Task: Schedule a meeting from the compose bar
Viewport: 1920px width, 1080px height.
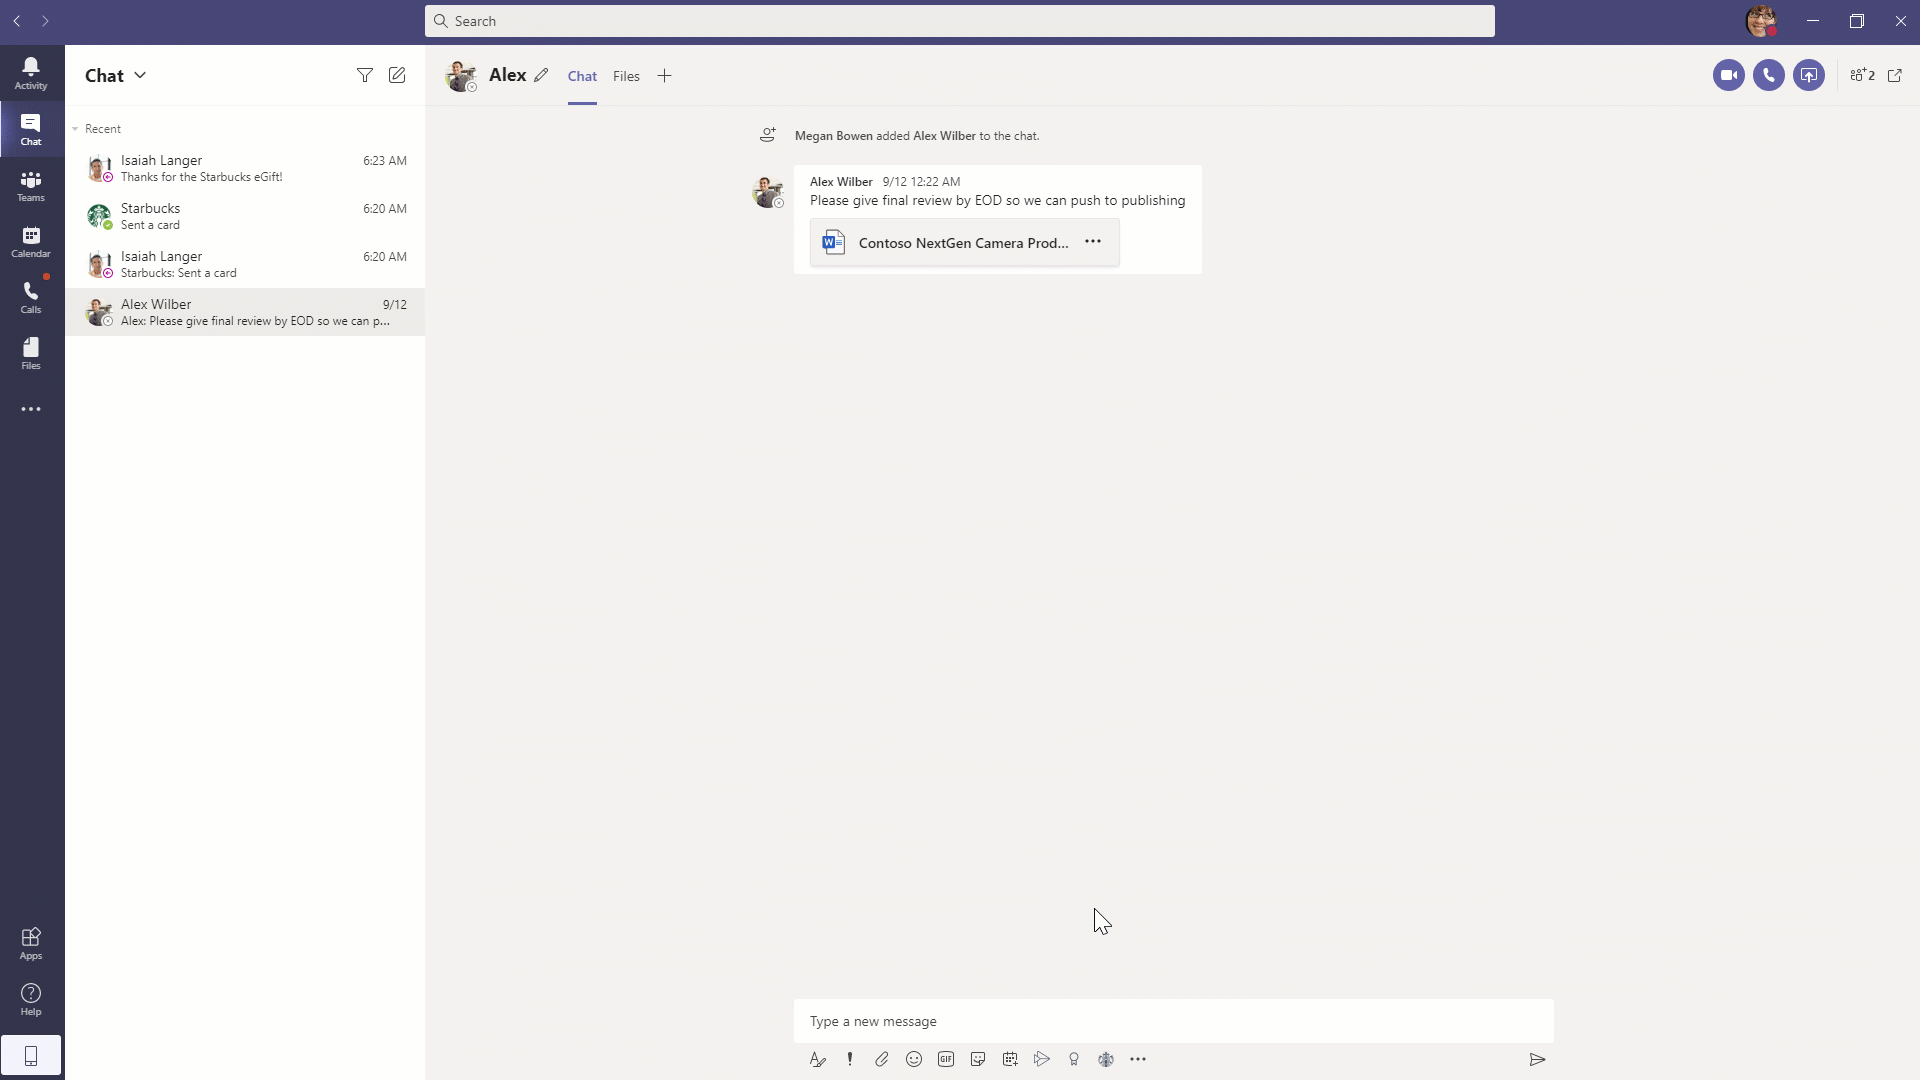Action: point(1010,1059)
